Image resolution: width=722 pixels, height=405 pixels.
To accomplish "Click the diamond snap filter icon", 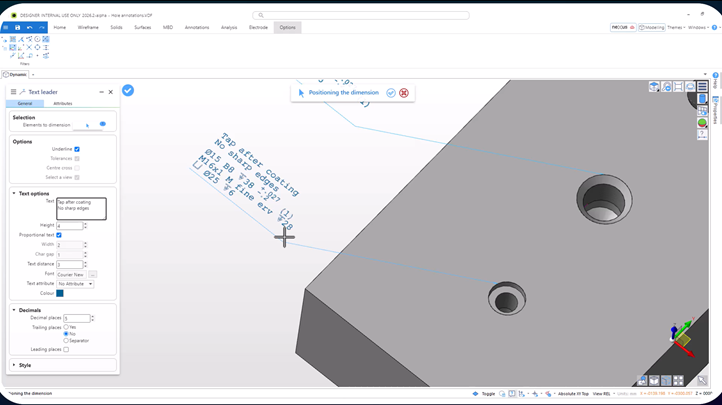I will [37, 47].
